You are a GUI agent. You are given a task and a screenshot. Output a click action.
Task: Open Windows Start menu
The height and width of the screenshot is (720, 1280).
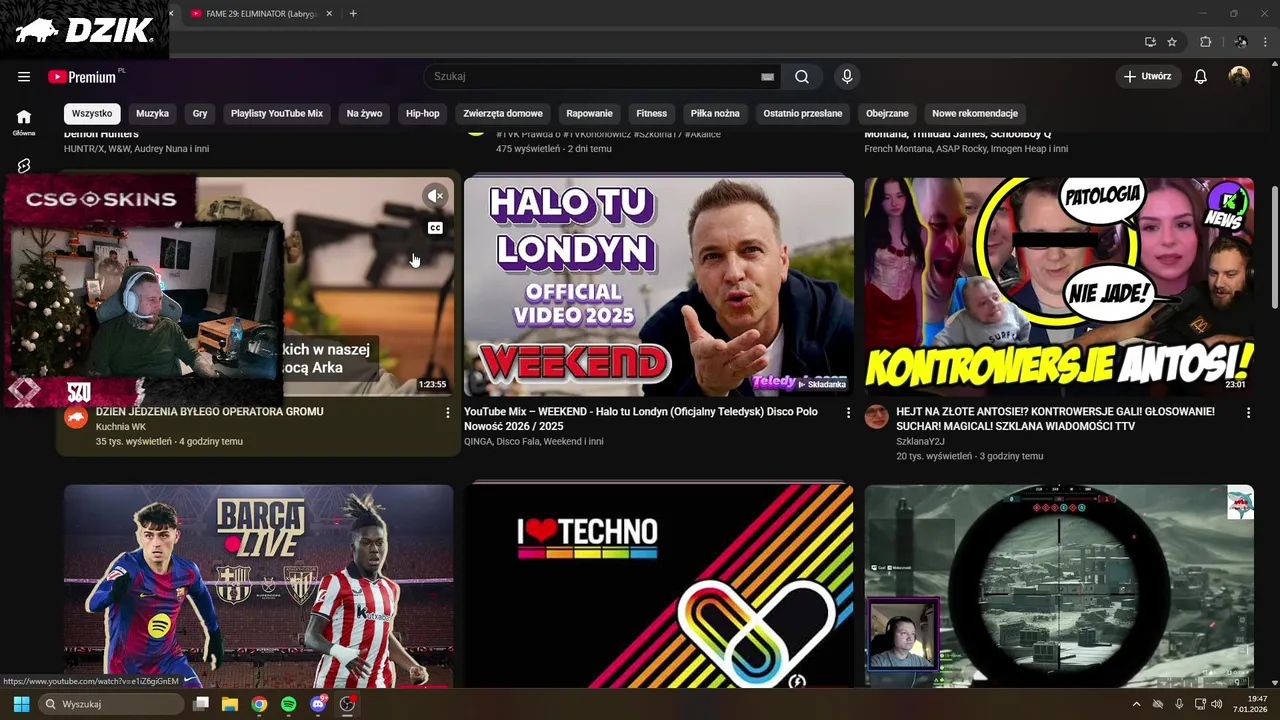(21, 704)
